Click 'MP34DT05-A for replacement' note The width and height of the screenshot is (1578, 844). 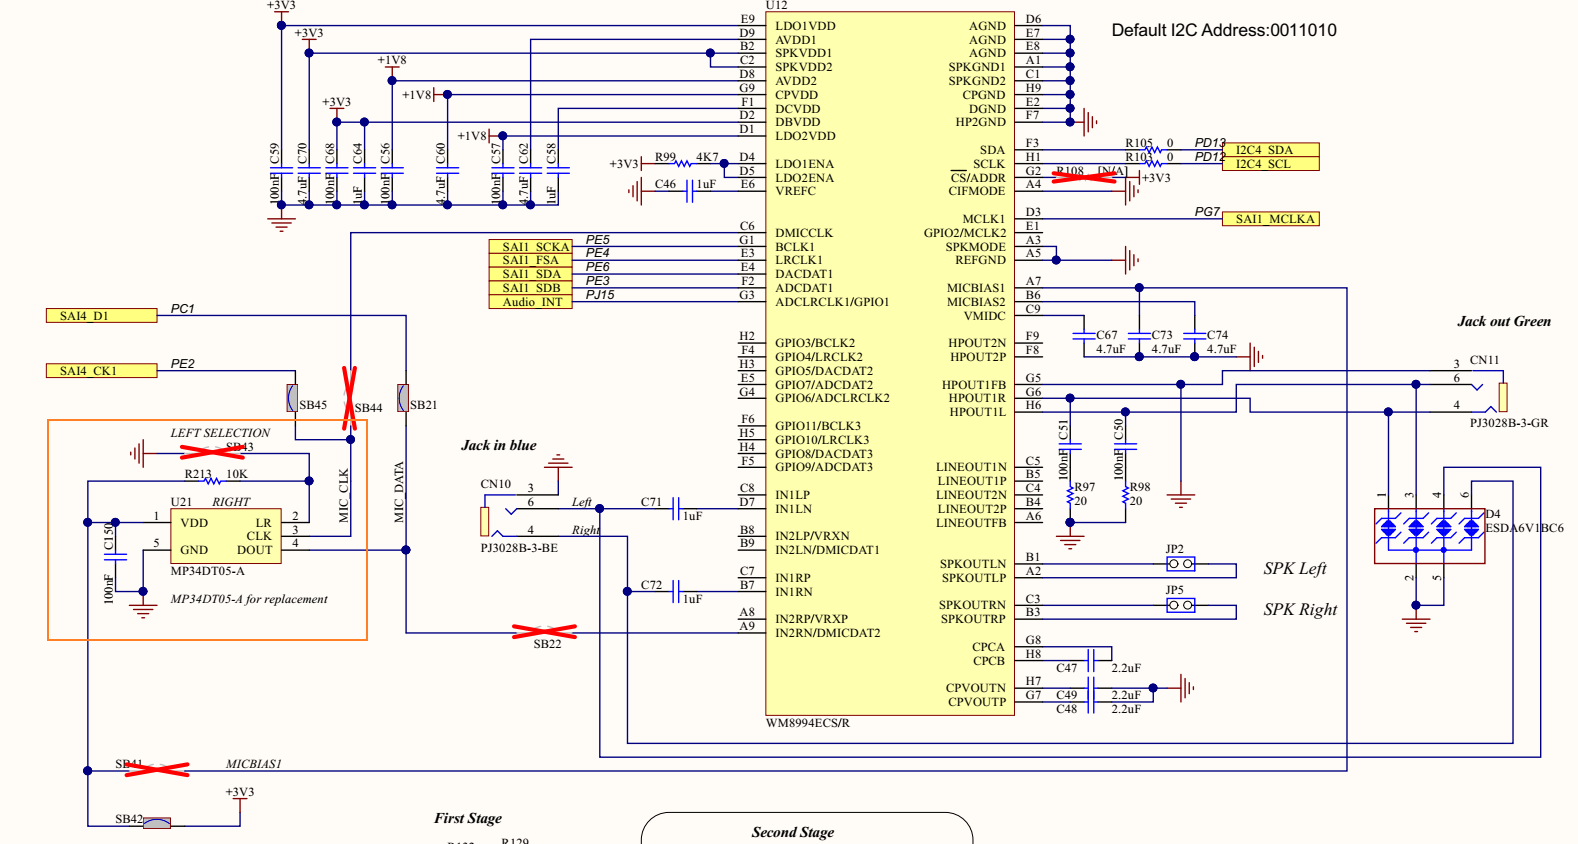tap(249, 599)
